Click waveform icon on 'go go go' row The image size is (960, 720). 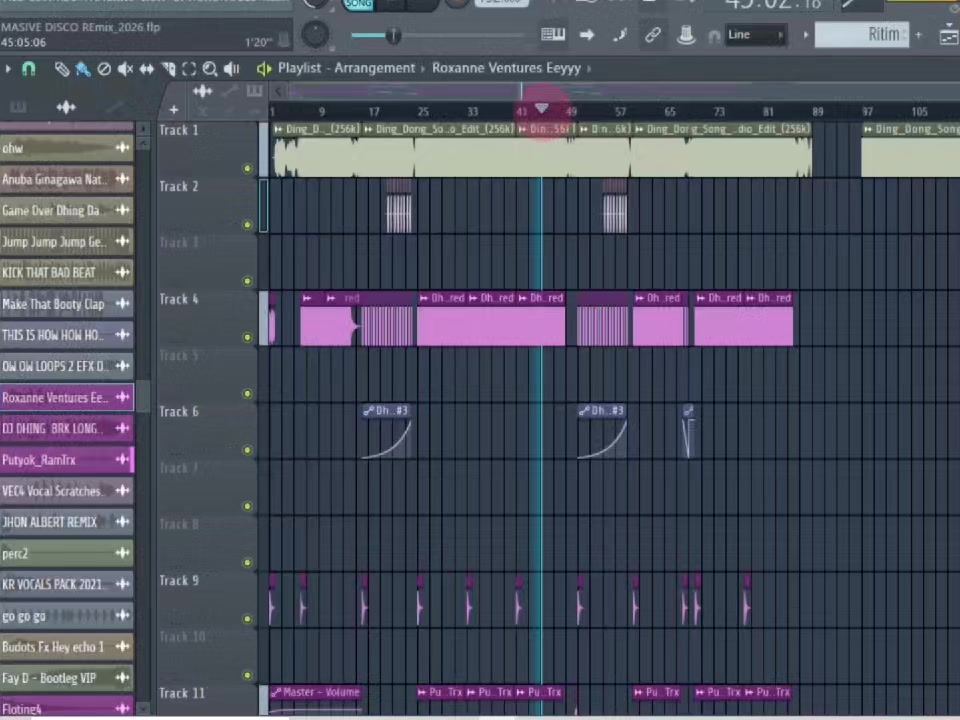[x=122, y=615]
